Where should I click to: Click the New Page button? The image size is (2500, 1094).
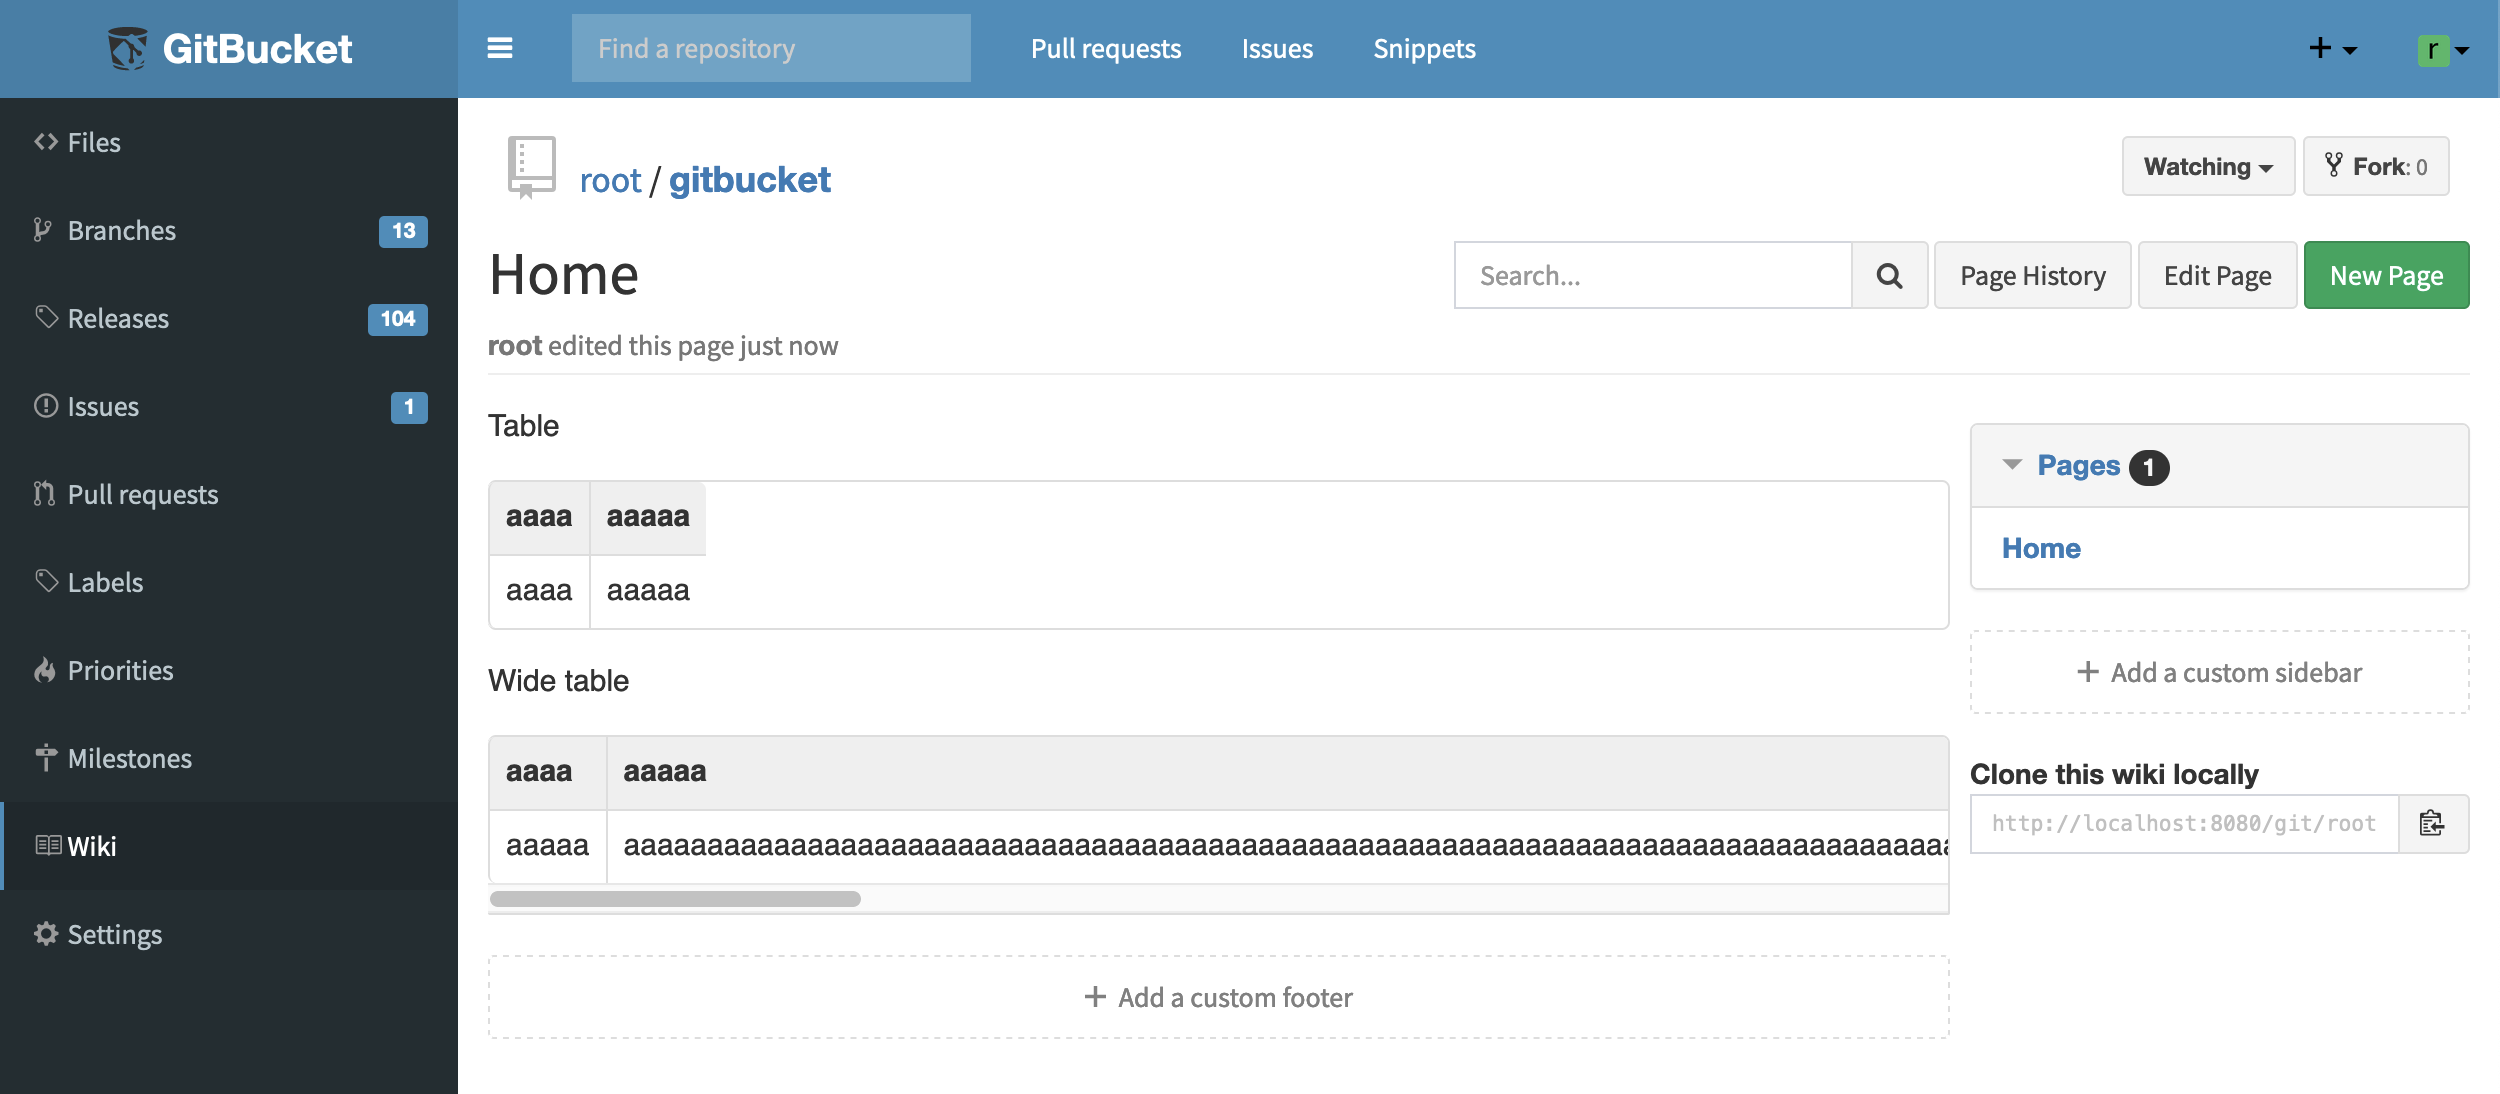tap(2385, 274)
